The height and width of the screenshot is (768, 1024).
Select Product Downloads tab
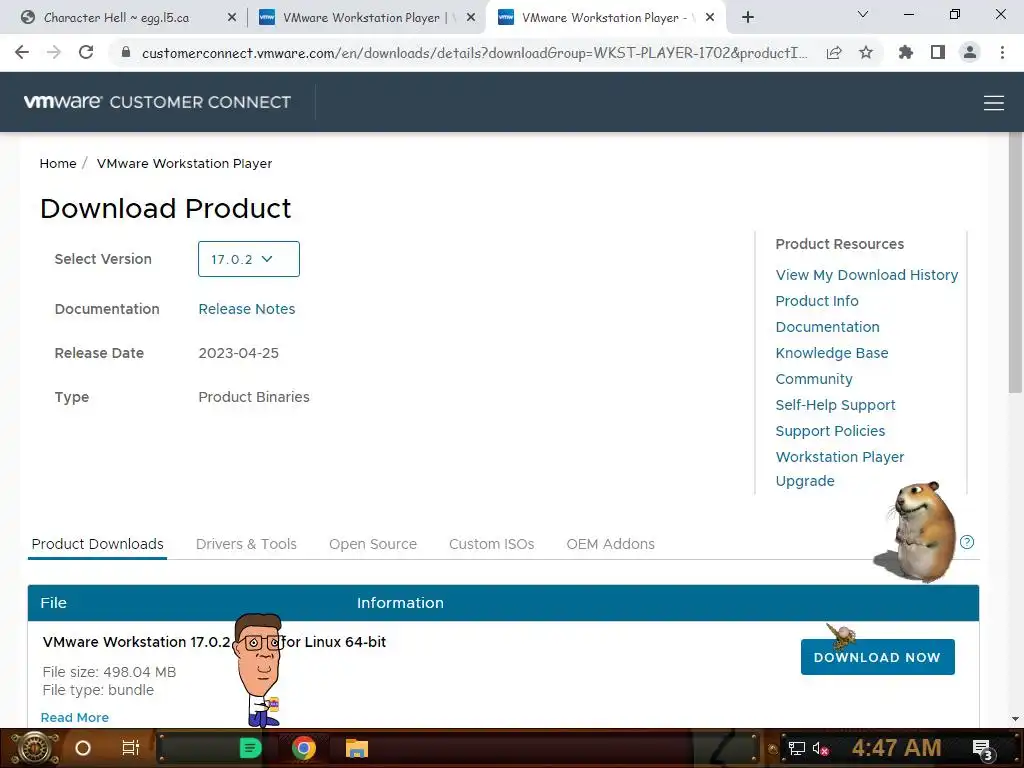coord(97,544)
